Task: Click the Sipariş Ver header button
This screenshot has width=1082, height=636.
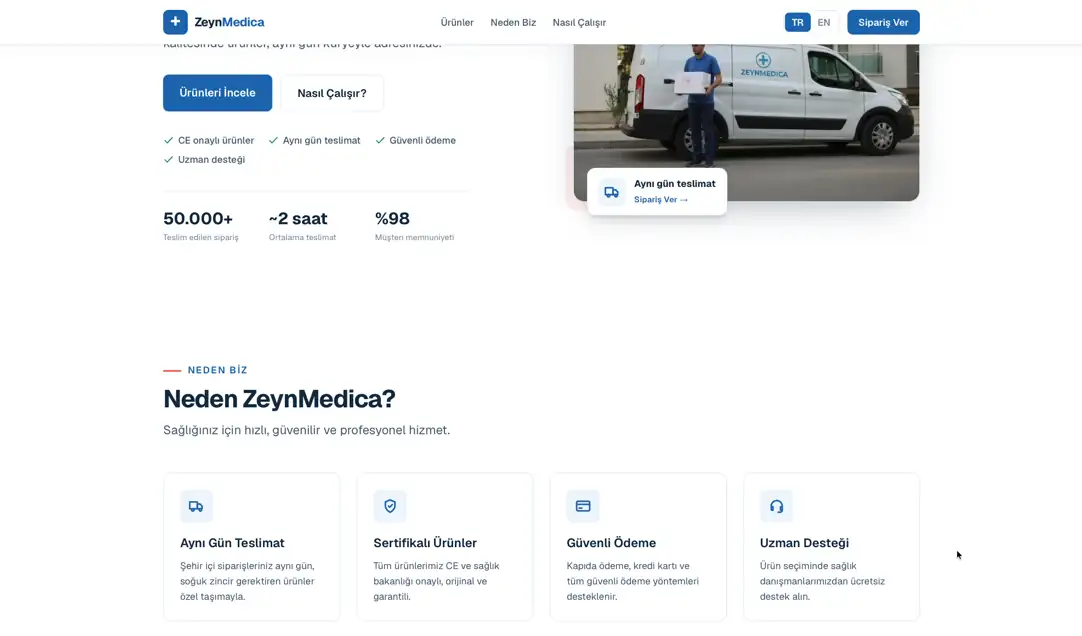Action: coord(883,22)
